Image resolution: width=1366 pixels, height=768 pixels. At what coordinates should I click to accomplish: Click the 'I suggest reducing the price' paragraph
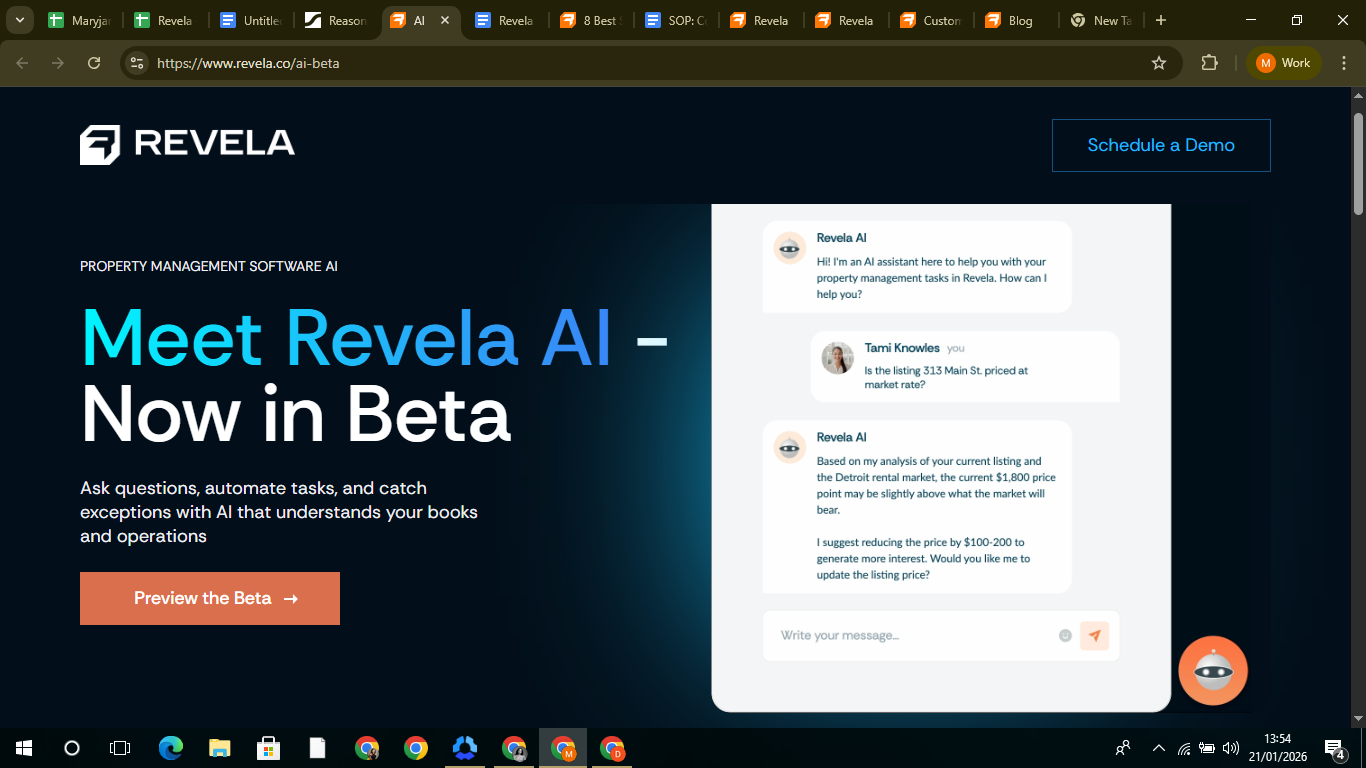(923, 559)
